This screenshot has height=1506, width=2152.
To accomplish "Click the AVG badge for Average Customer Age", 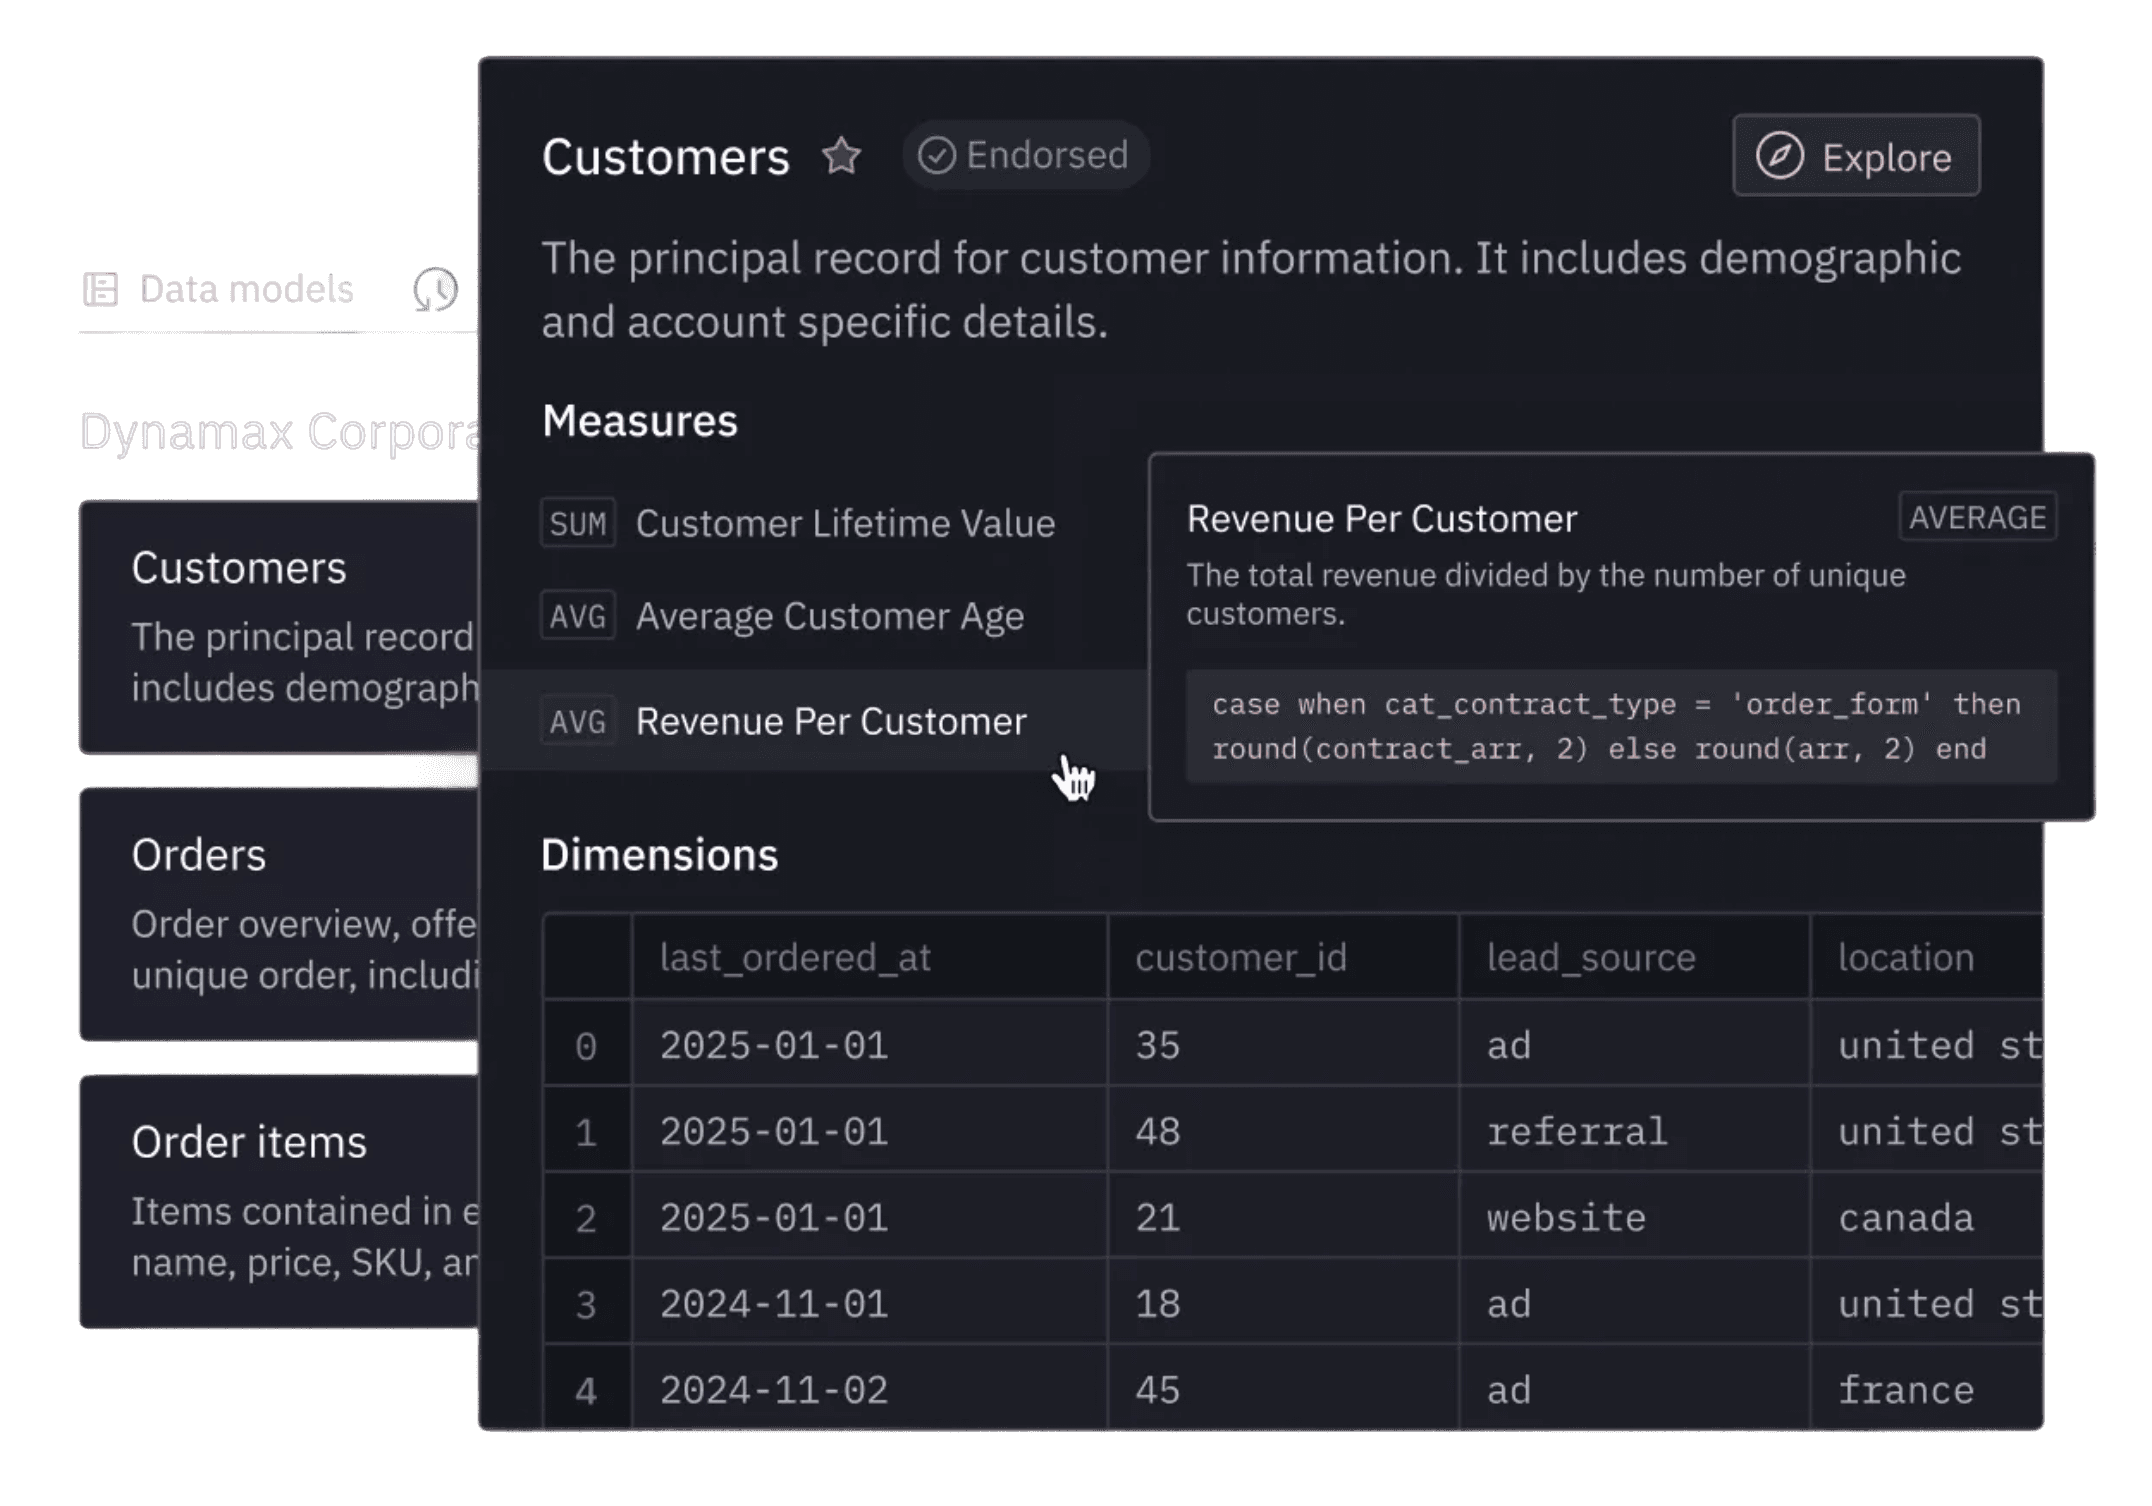I will coord(577,616).
